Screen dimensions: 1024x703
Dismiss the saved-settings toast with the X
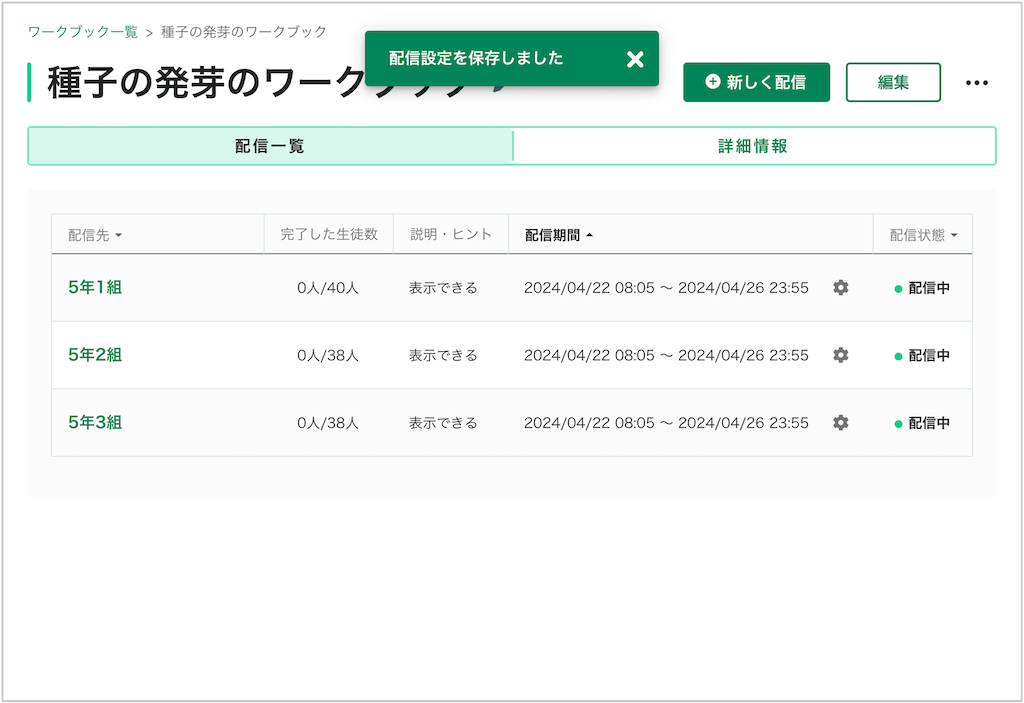click(x=635, y=59)
